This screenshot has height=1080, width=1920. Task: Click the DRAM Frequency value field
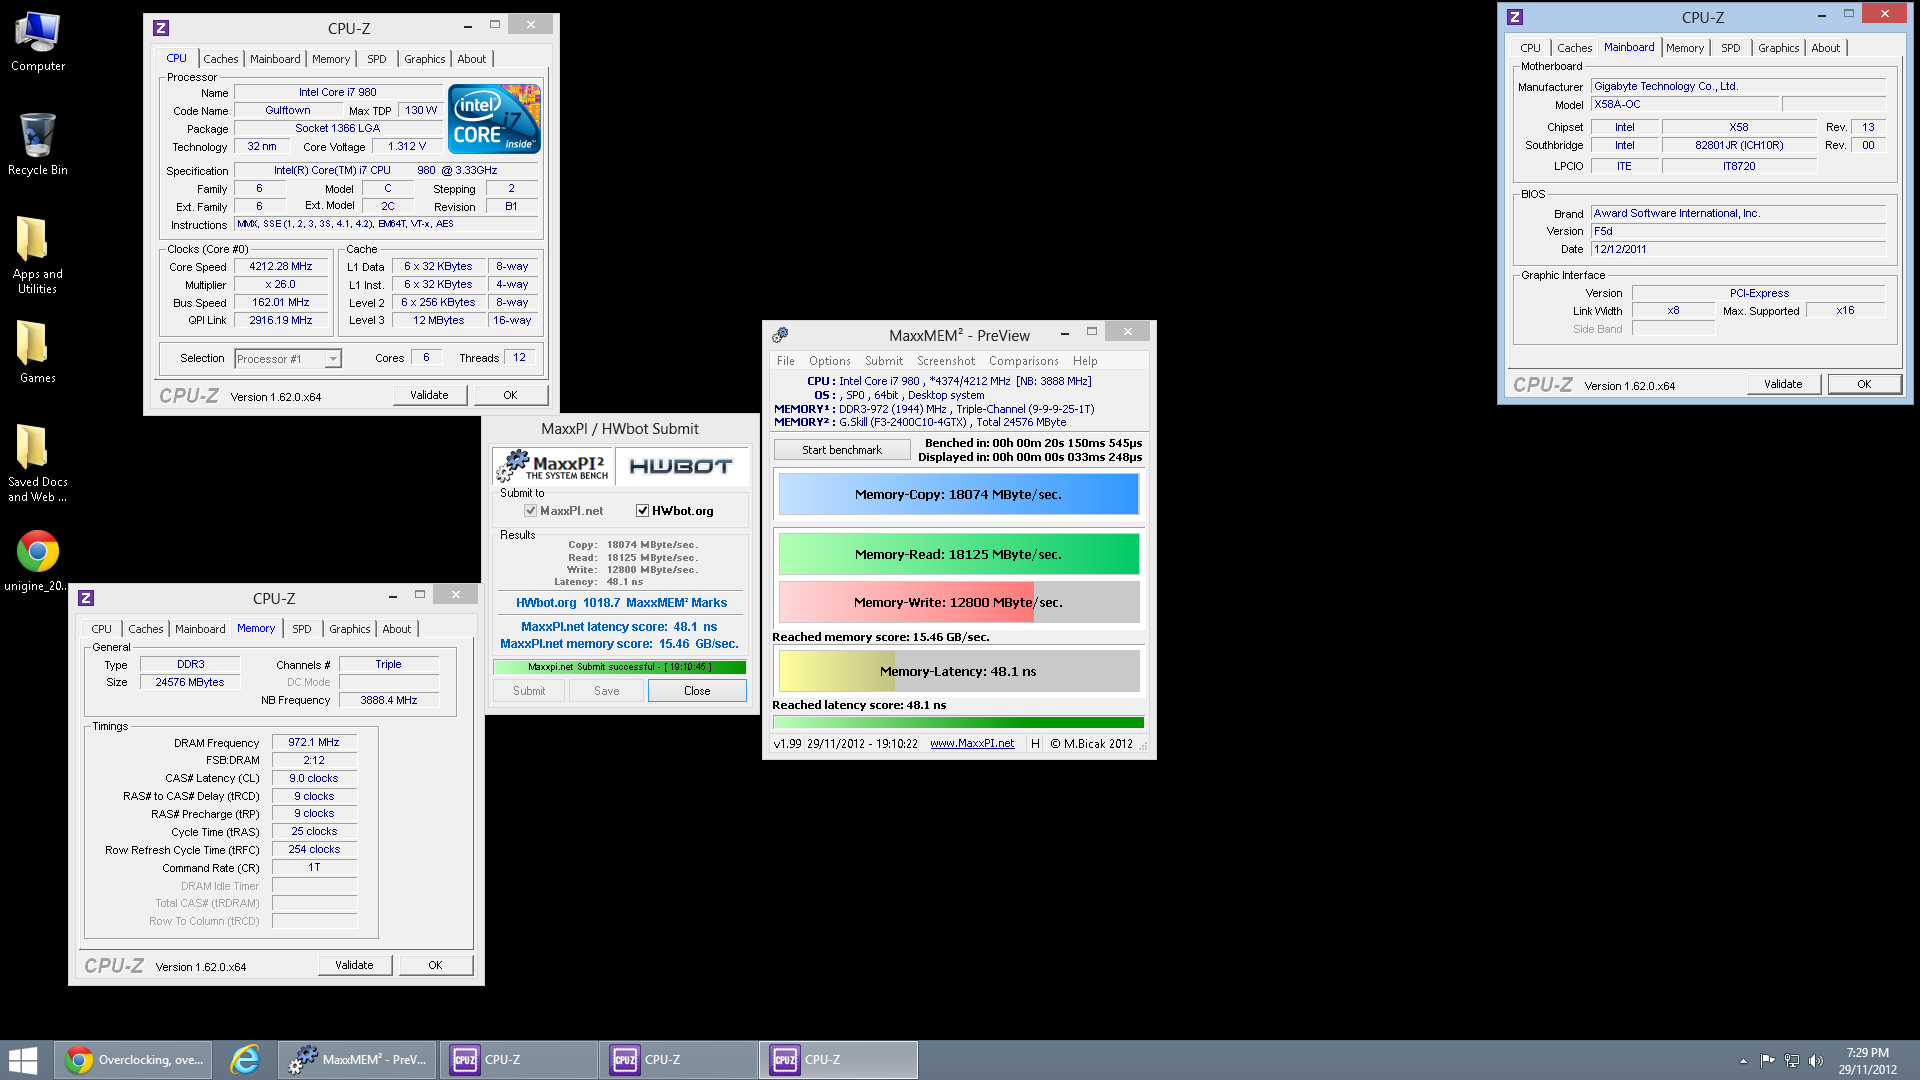[x=314, y=742]
